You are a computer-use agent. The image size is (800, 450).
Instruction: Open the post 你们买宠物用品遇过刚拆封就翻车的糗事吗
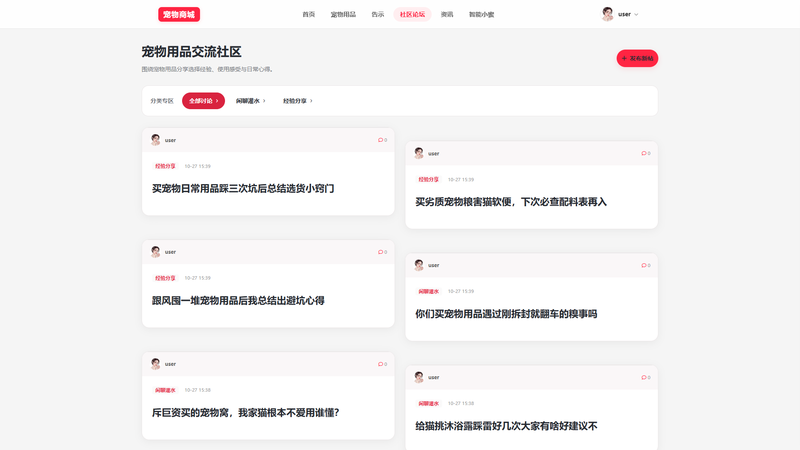tap(506, 314)
